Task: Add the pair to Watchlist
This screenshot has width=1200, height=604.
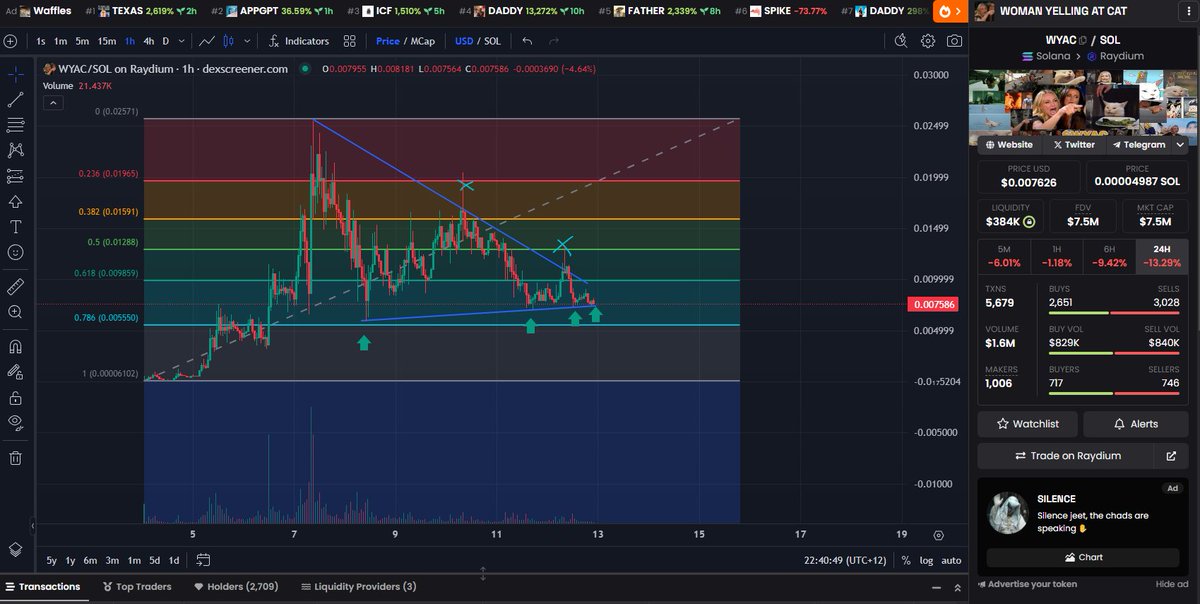Action: 1028,424
